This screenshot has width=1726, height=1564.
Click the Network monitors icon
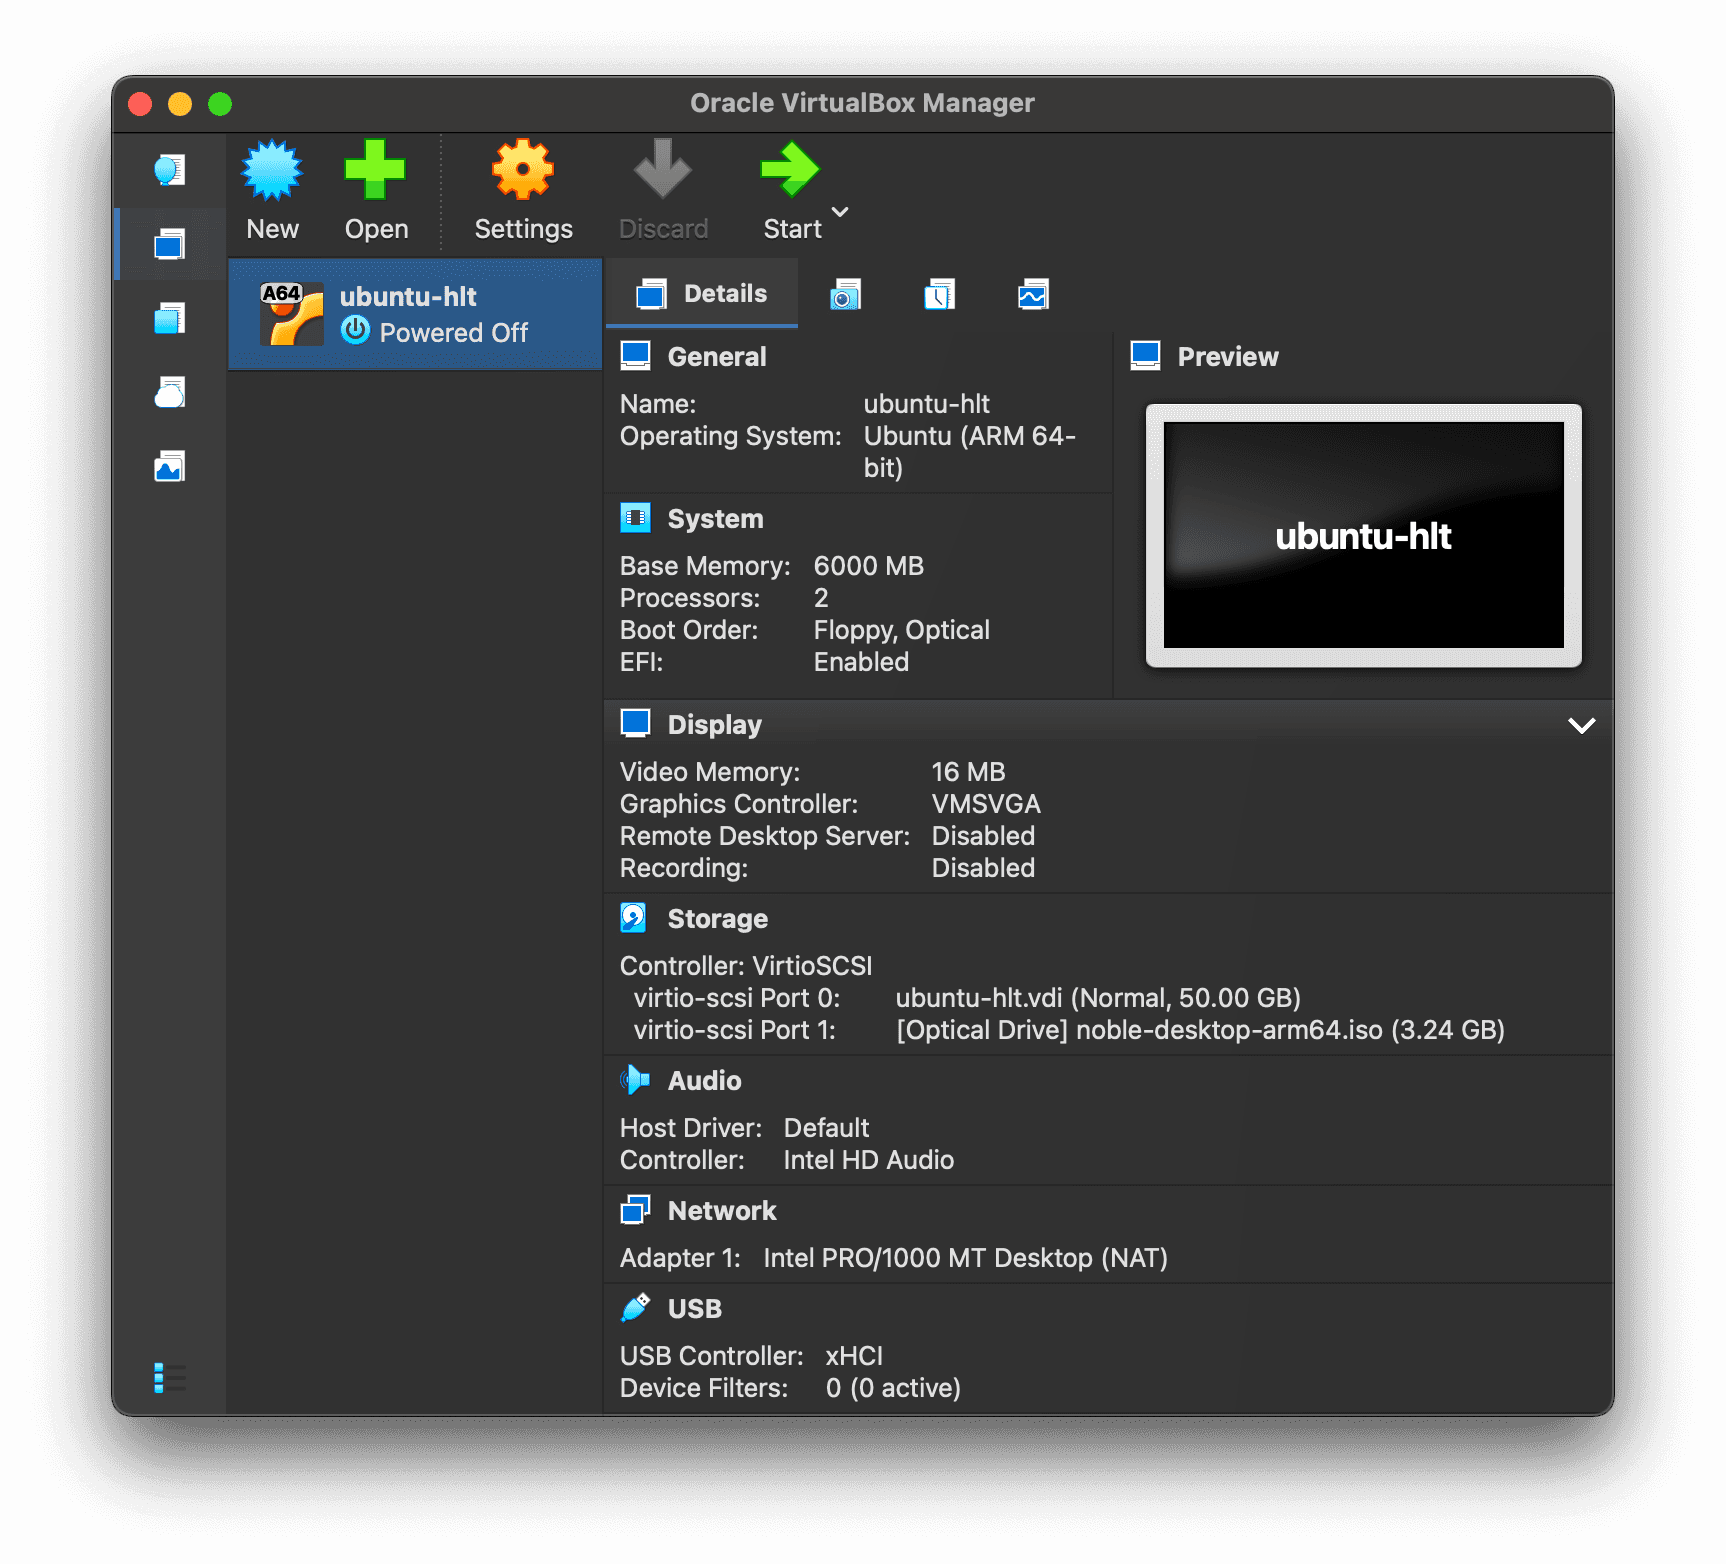tap(636, 1210)
